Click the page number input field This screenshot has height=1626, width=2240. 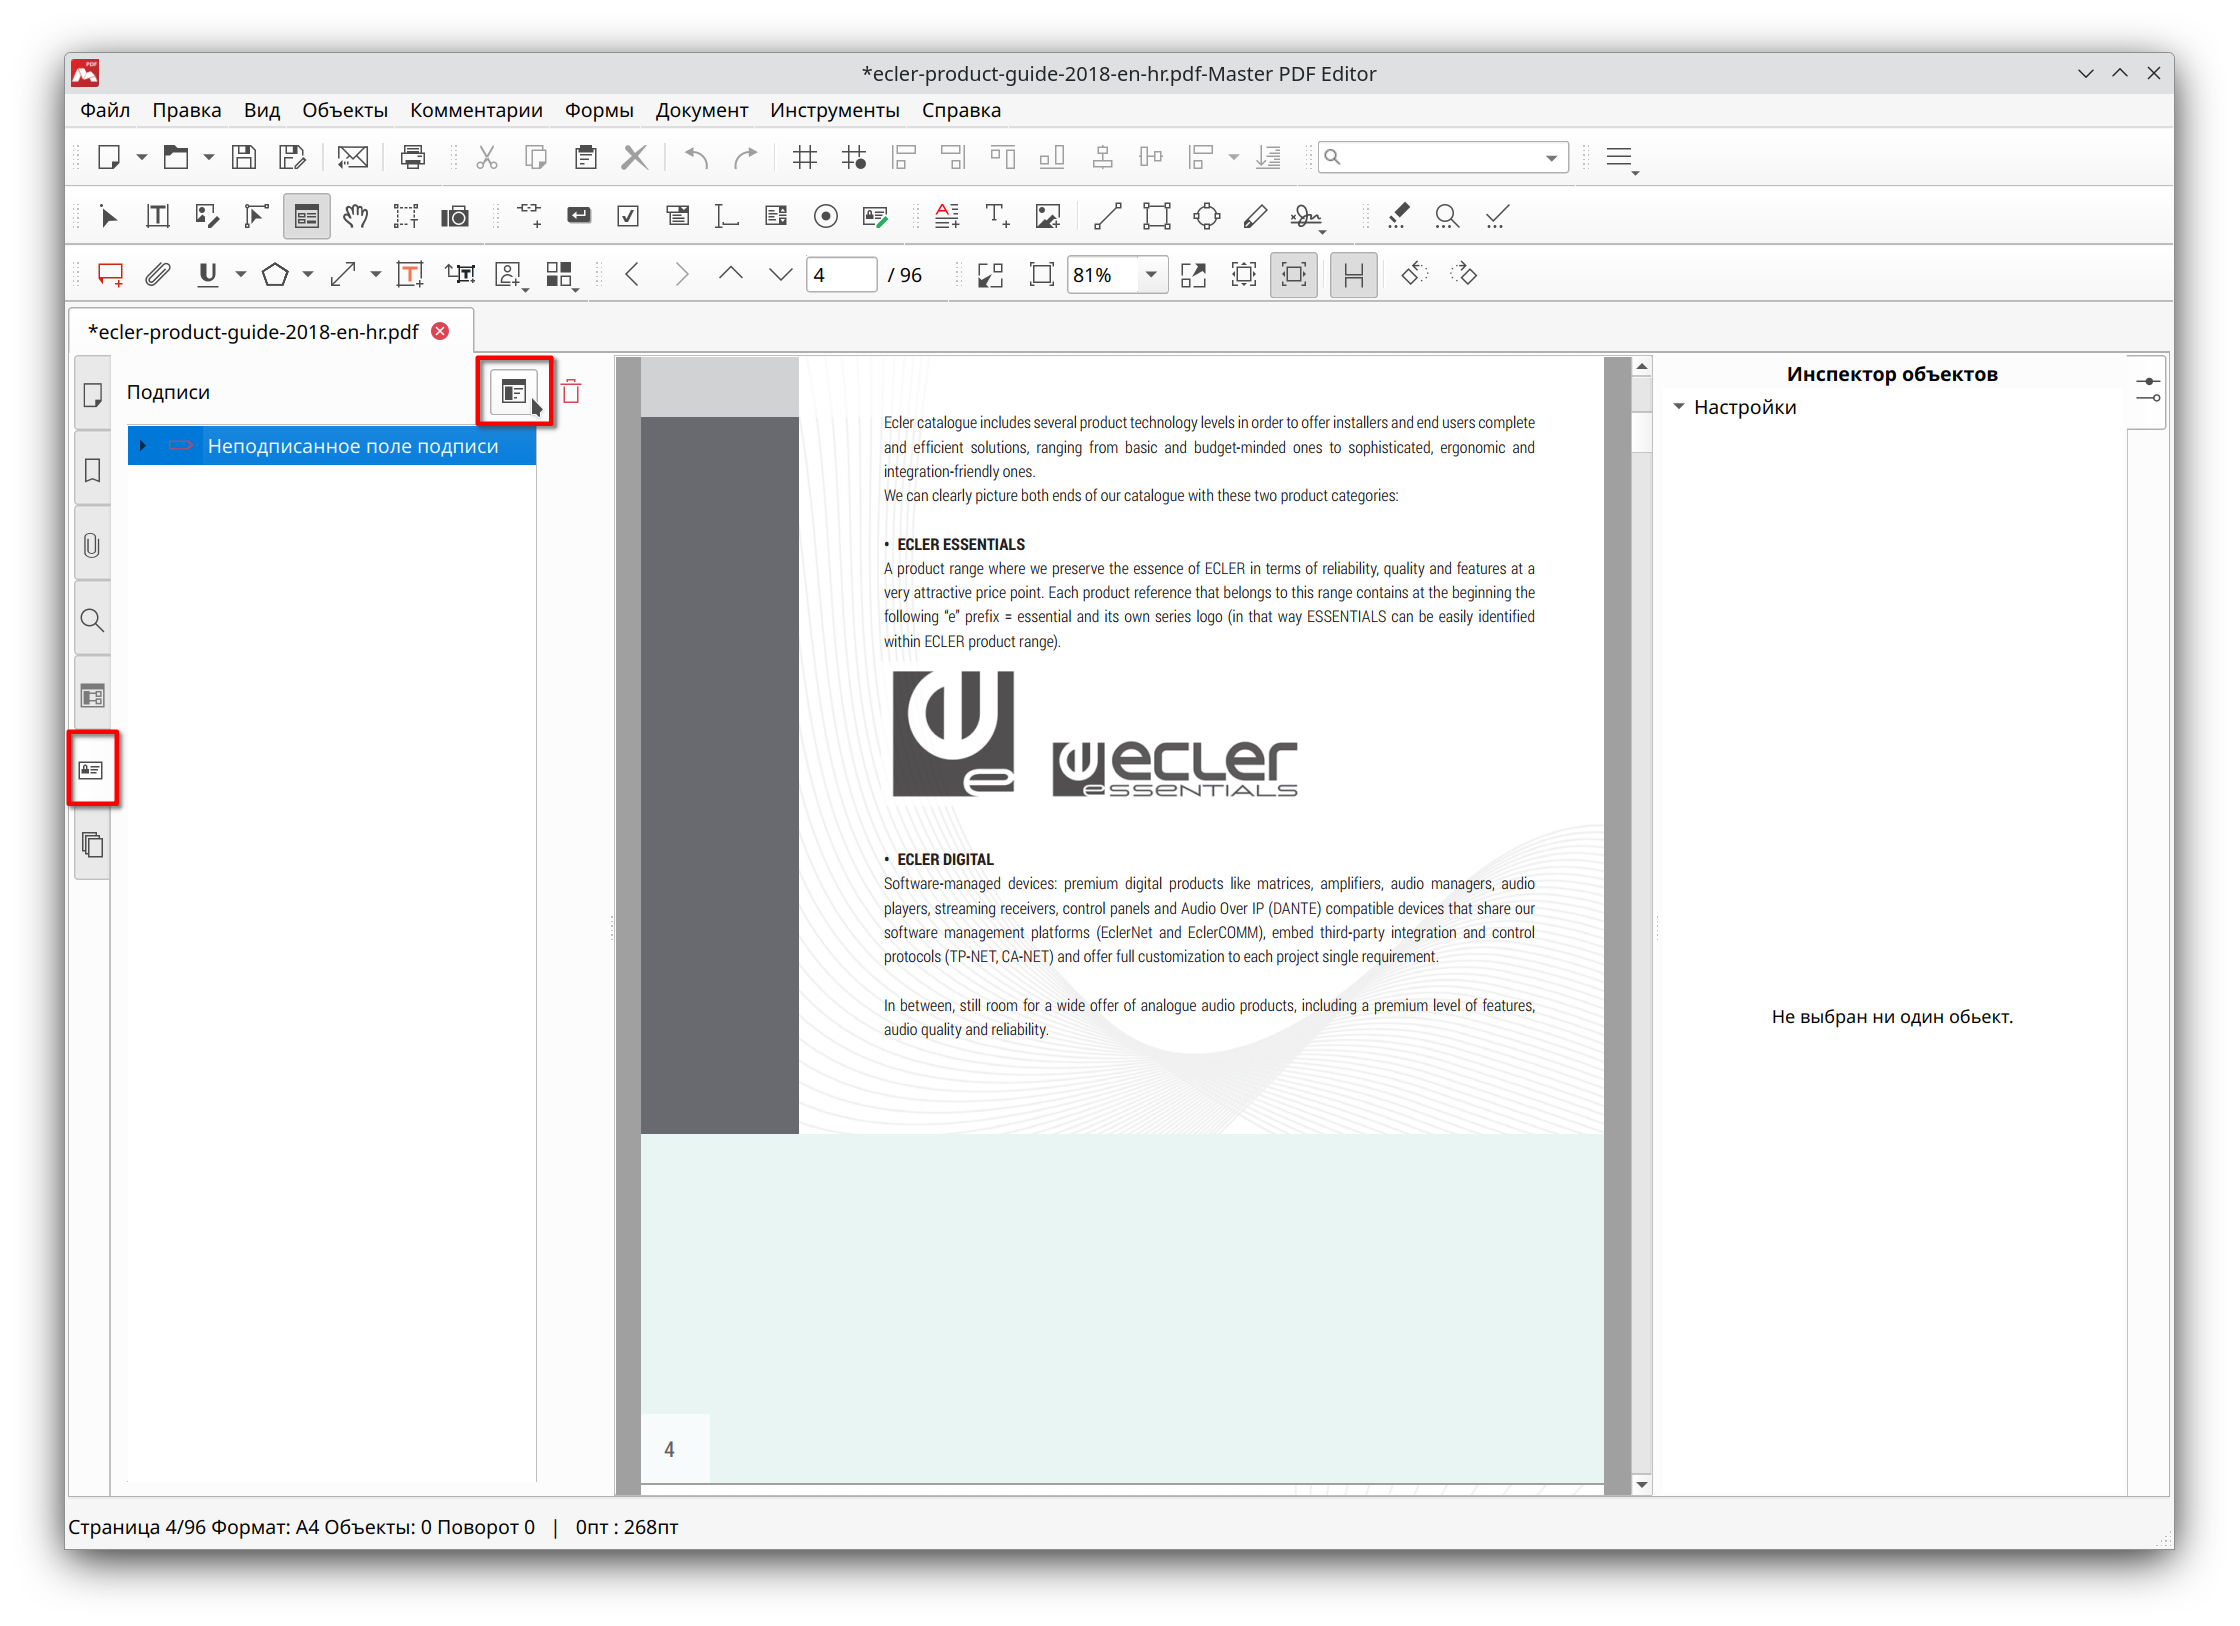pos(840,274)
